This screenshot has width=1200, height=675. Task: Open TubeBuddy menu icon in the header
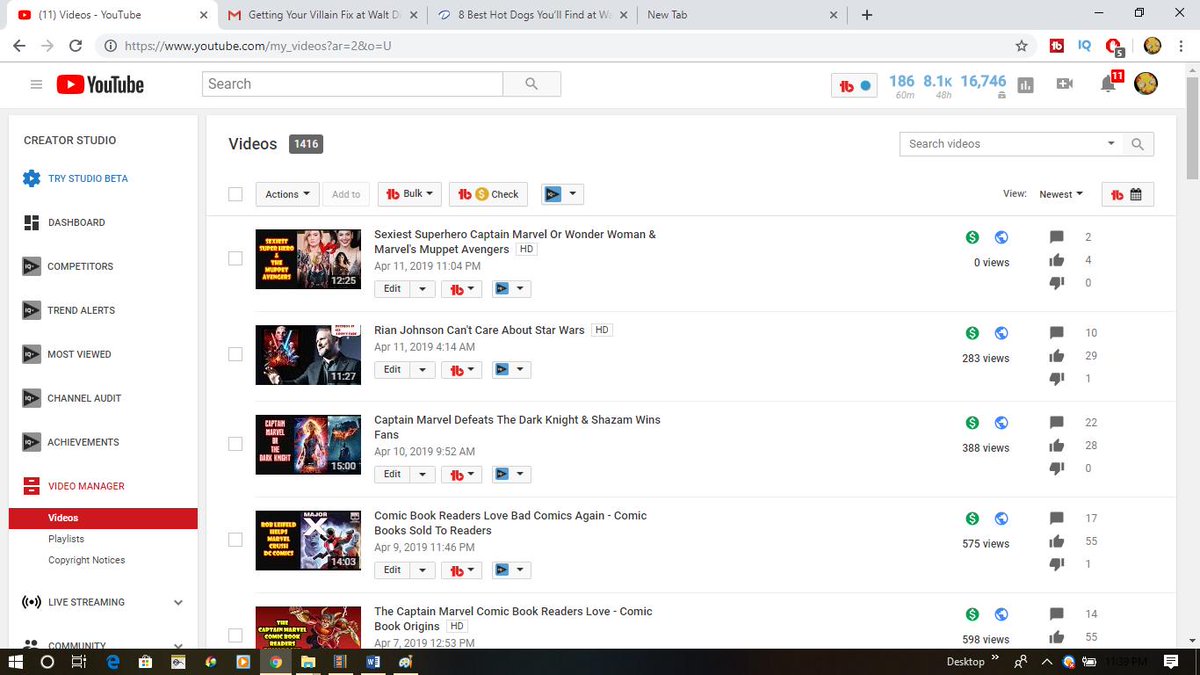tap(854, 85)
